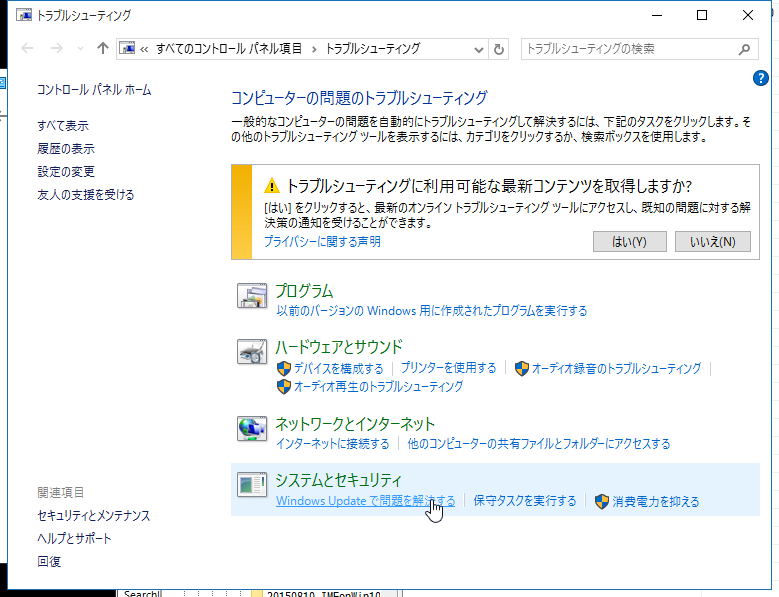Open the プログラム category heading
This screenshot has height=597, width=779.
tap(304, 291)
